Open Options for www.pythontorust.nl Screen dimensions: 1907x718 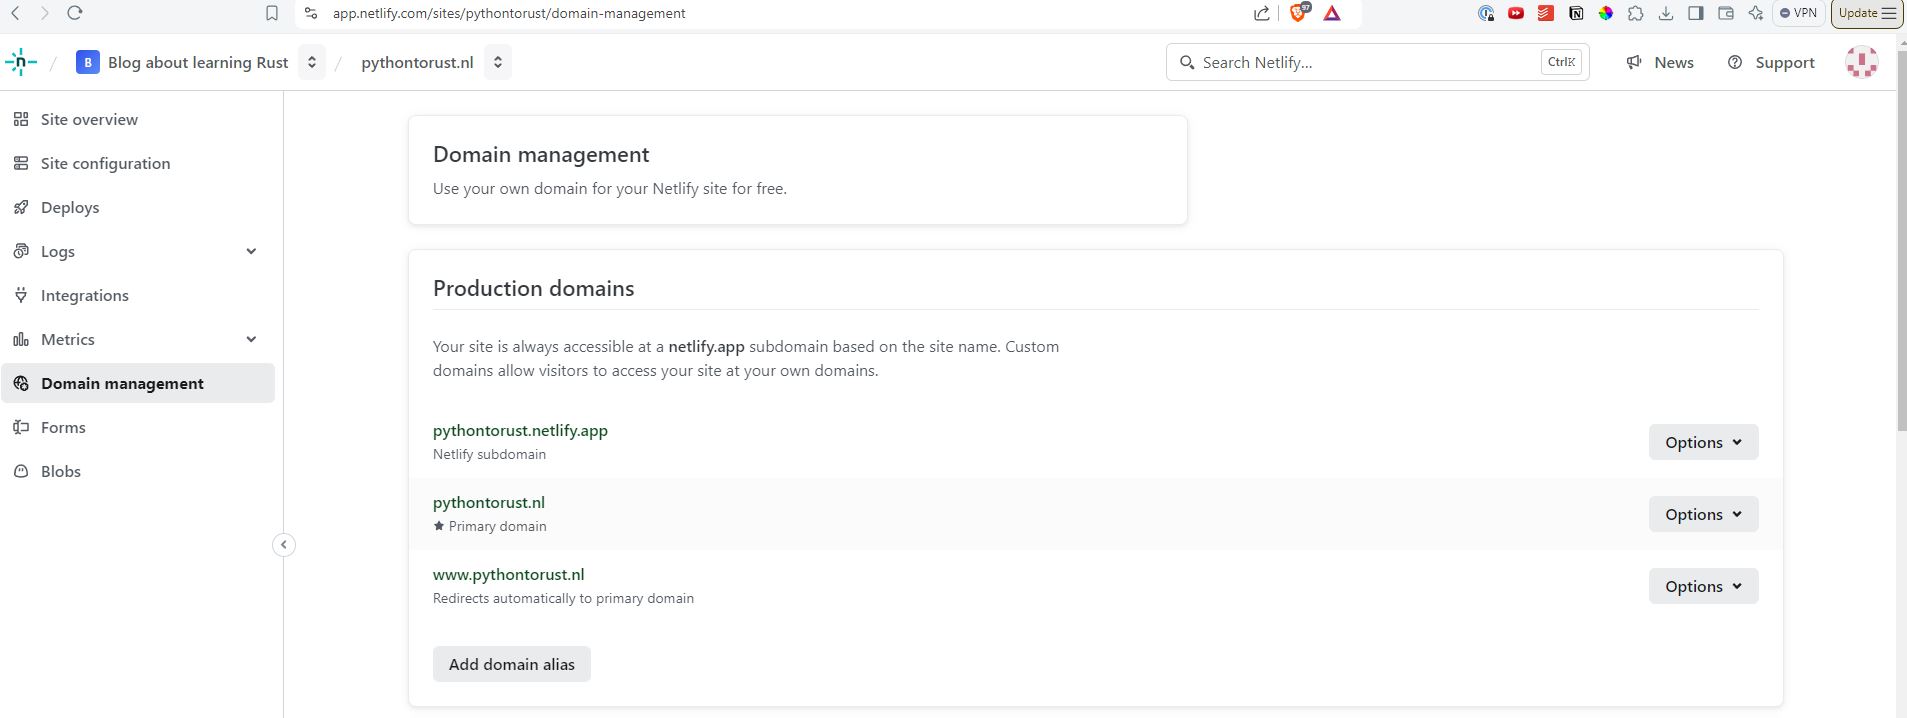tap(1703, 586)
